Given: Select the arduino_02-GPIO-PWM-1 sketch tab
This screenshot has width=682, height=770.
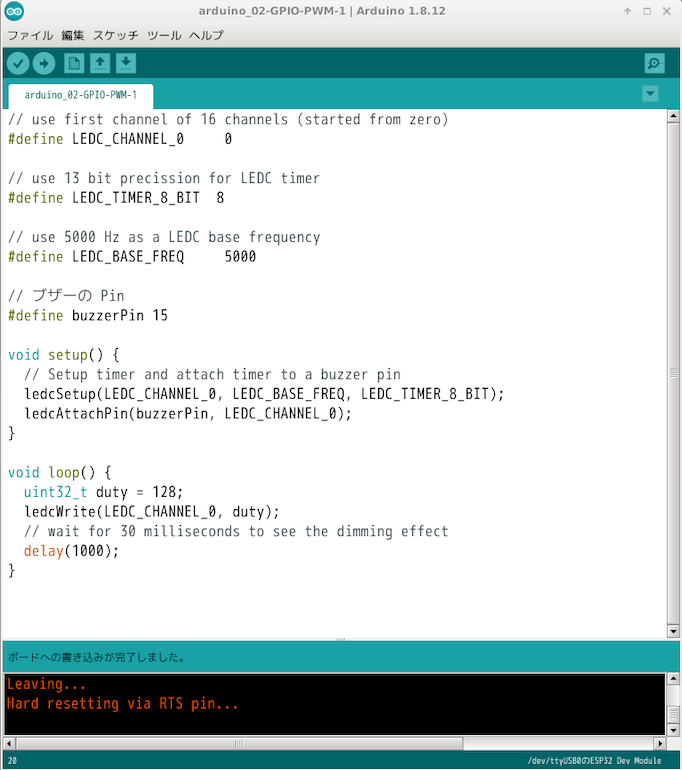Looking at the screenshot, I should click(81, 96).
